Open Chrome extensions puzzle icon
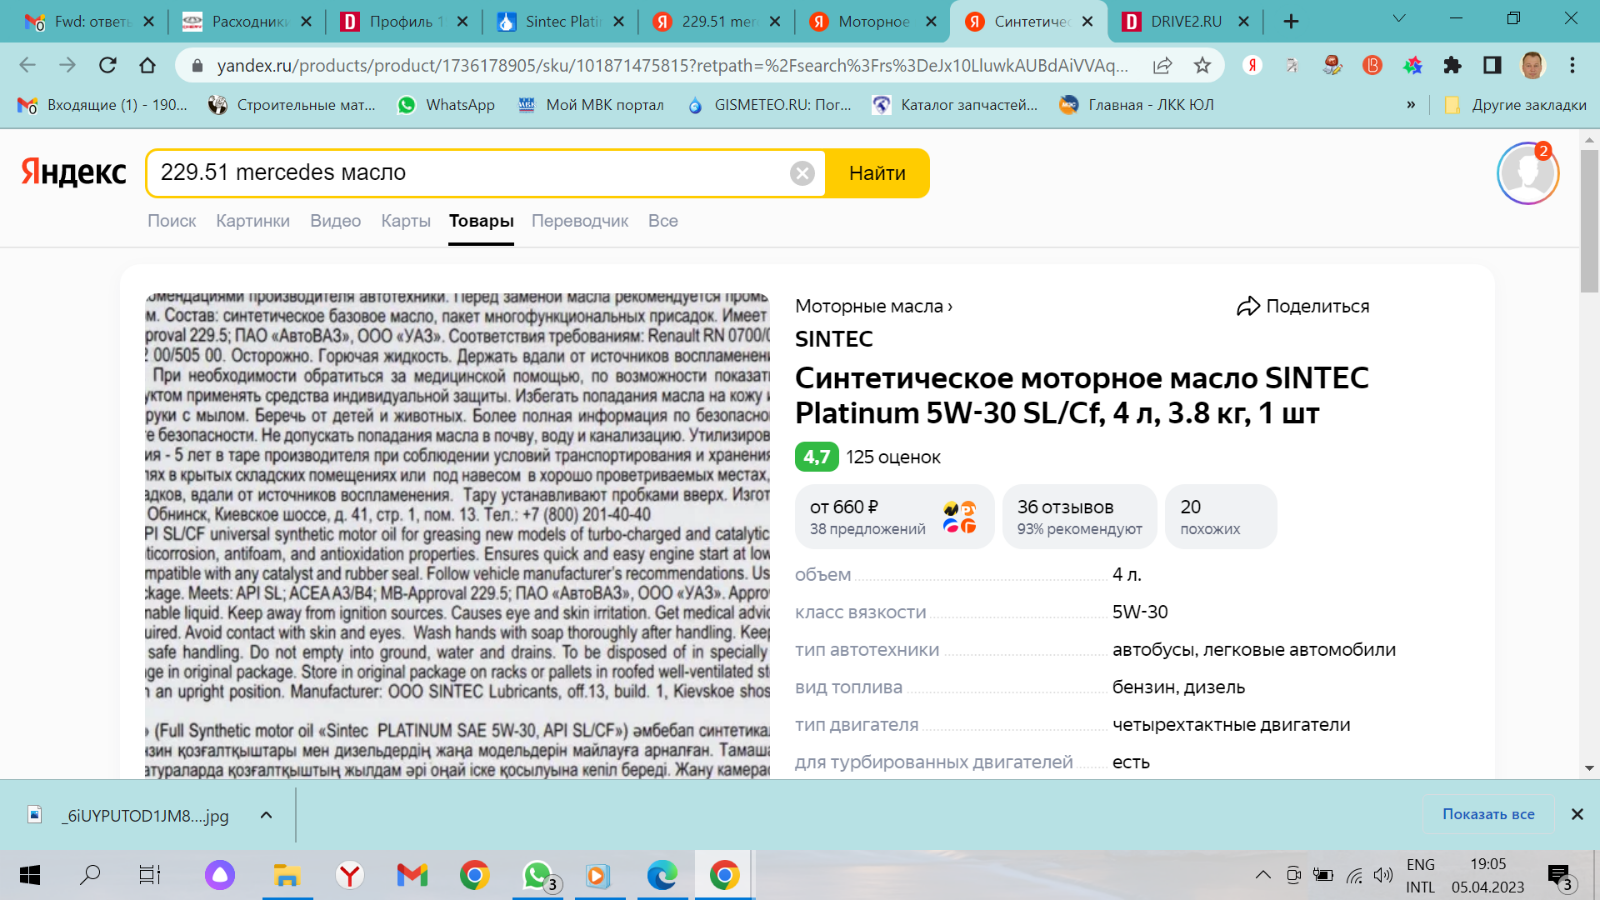 point(1452,65)
